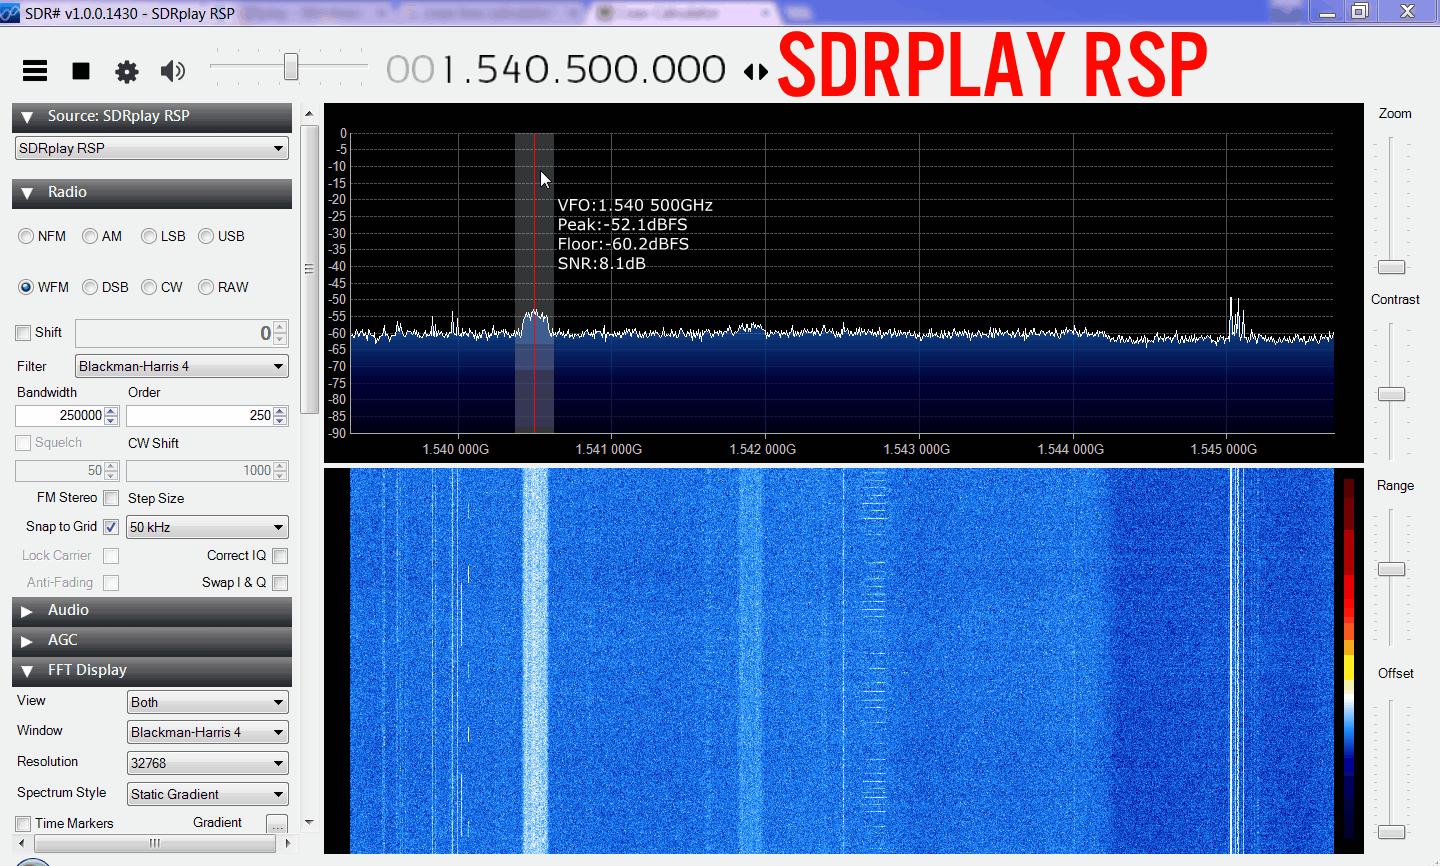
Task: Open the Filter type dropdown
Action: [182, 366]
